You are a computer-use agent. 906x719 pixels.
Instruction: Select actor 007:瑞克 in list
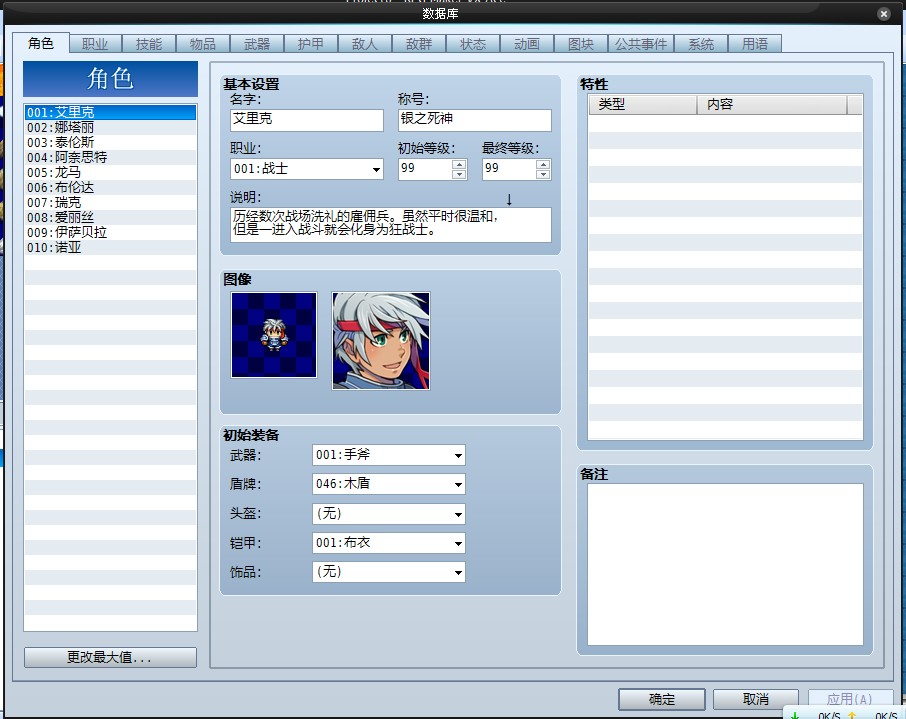(110, 202)
